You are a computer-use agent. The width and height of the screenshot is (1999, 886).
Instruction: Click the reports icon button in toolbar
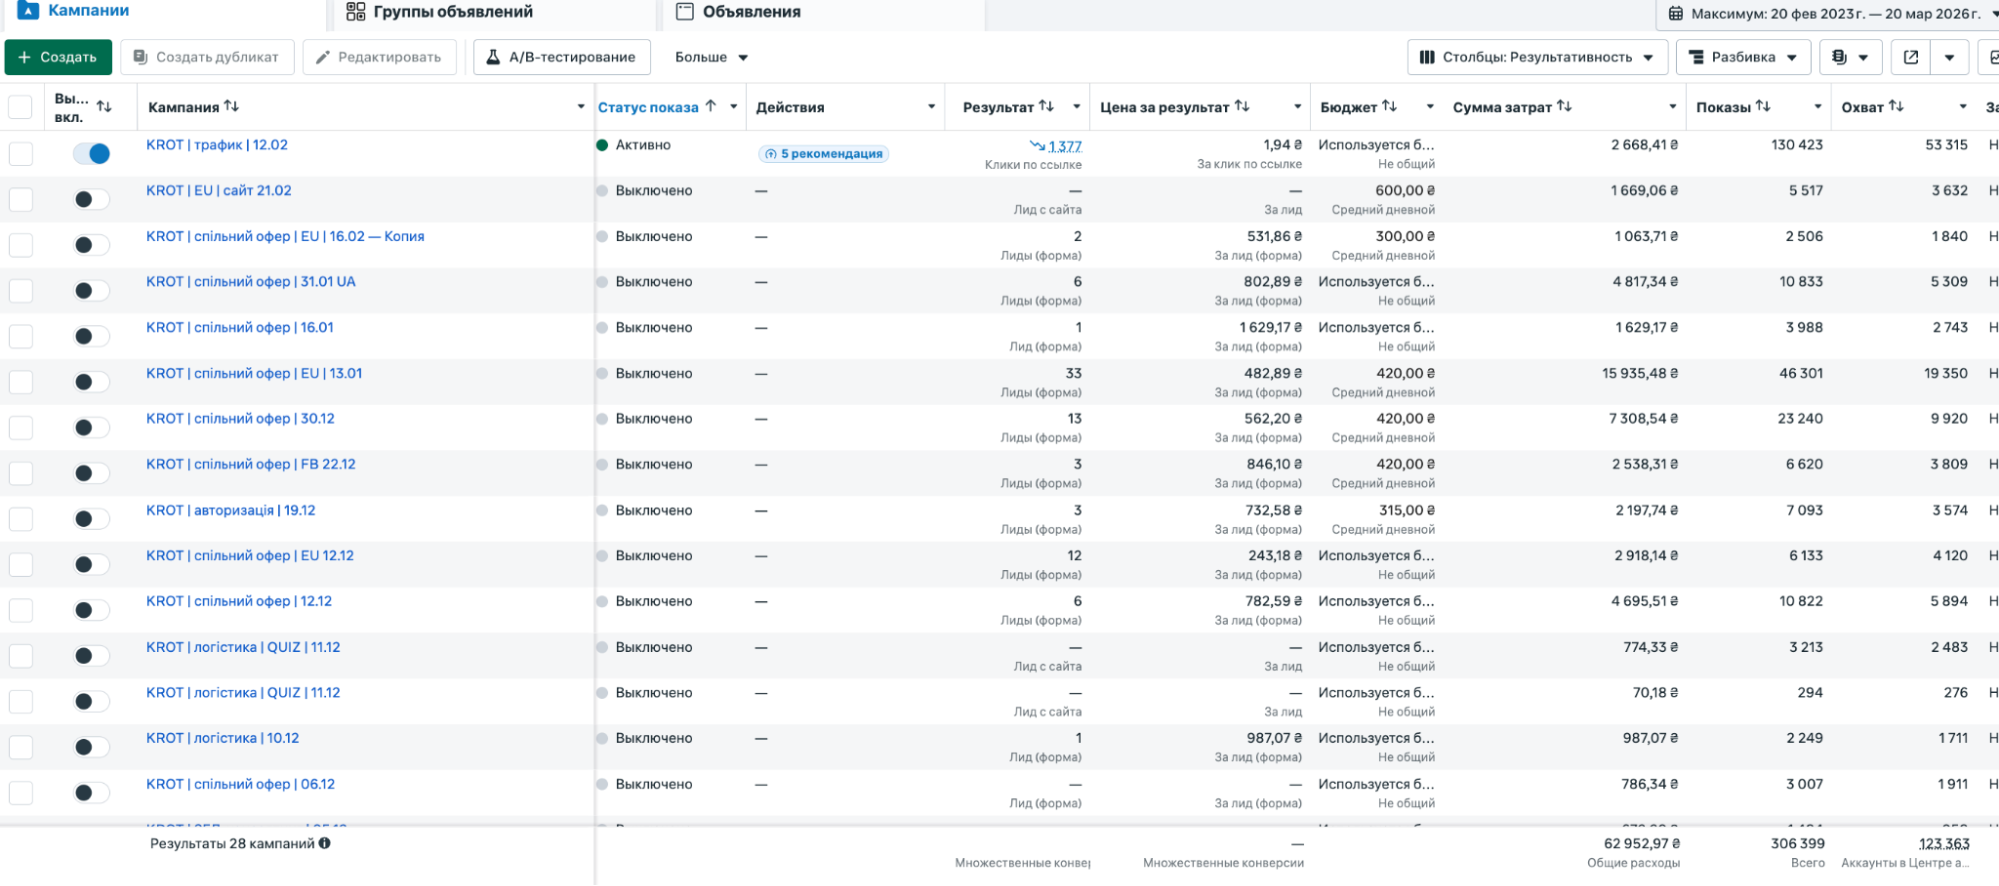[x=1850, y=57]
